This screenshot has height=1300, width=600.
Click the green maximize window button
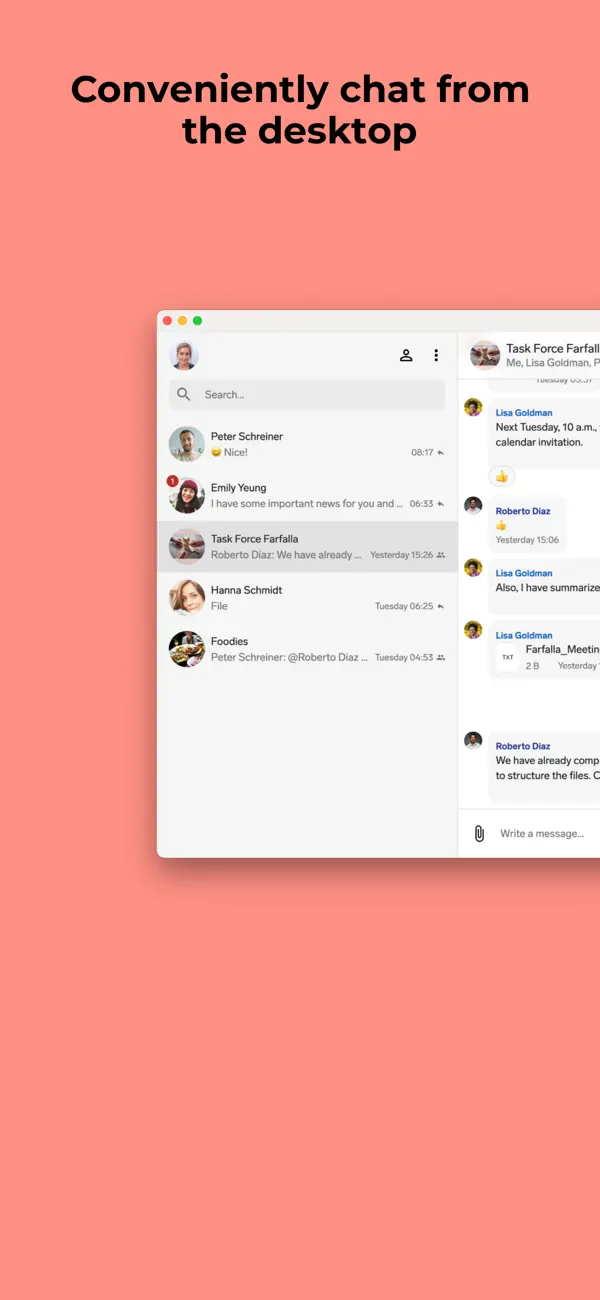pyautogui.click(x=197, y=321)
